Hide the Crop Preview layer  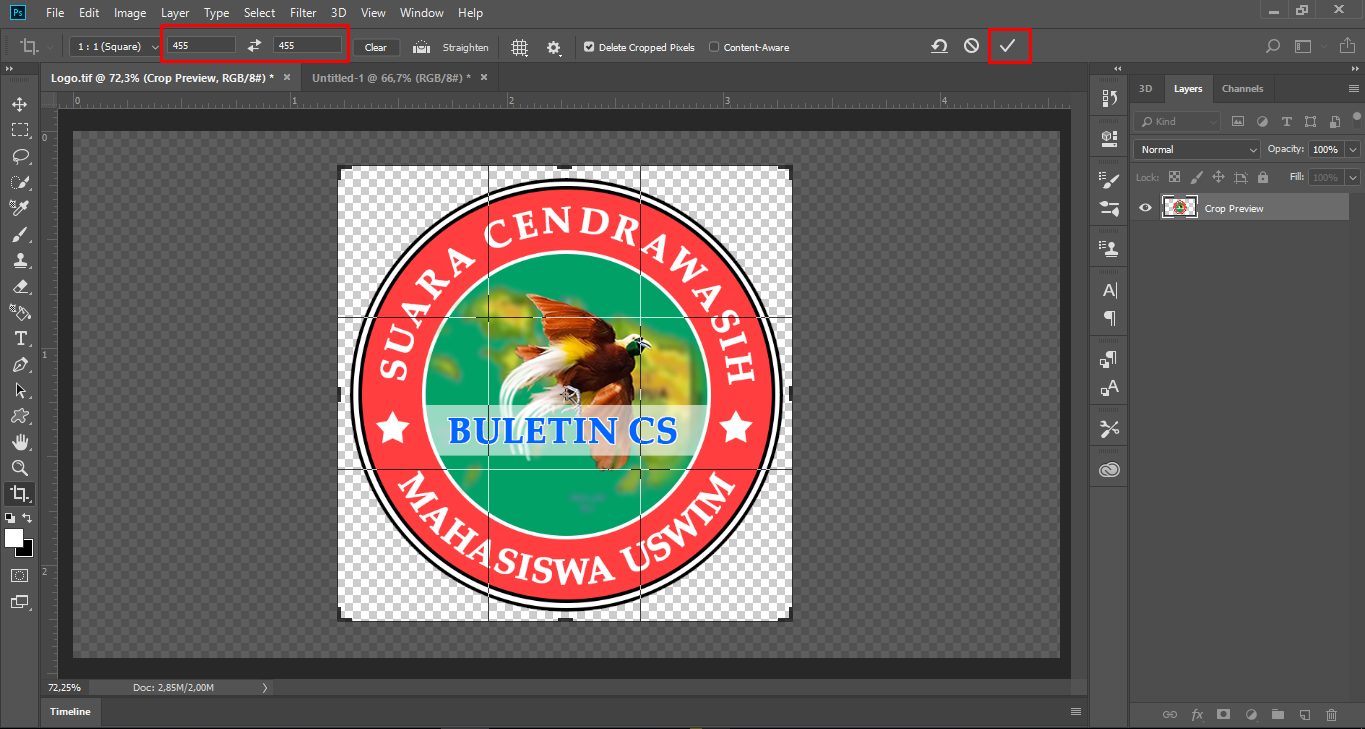[x=1146, y=208]
